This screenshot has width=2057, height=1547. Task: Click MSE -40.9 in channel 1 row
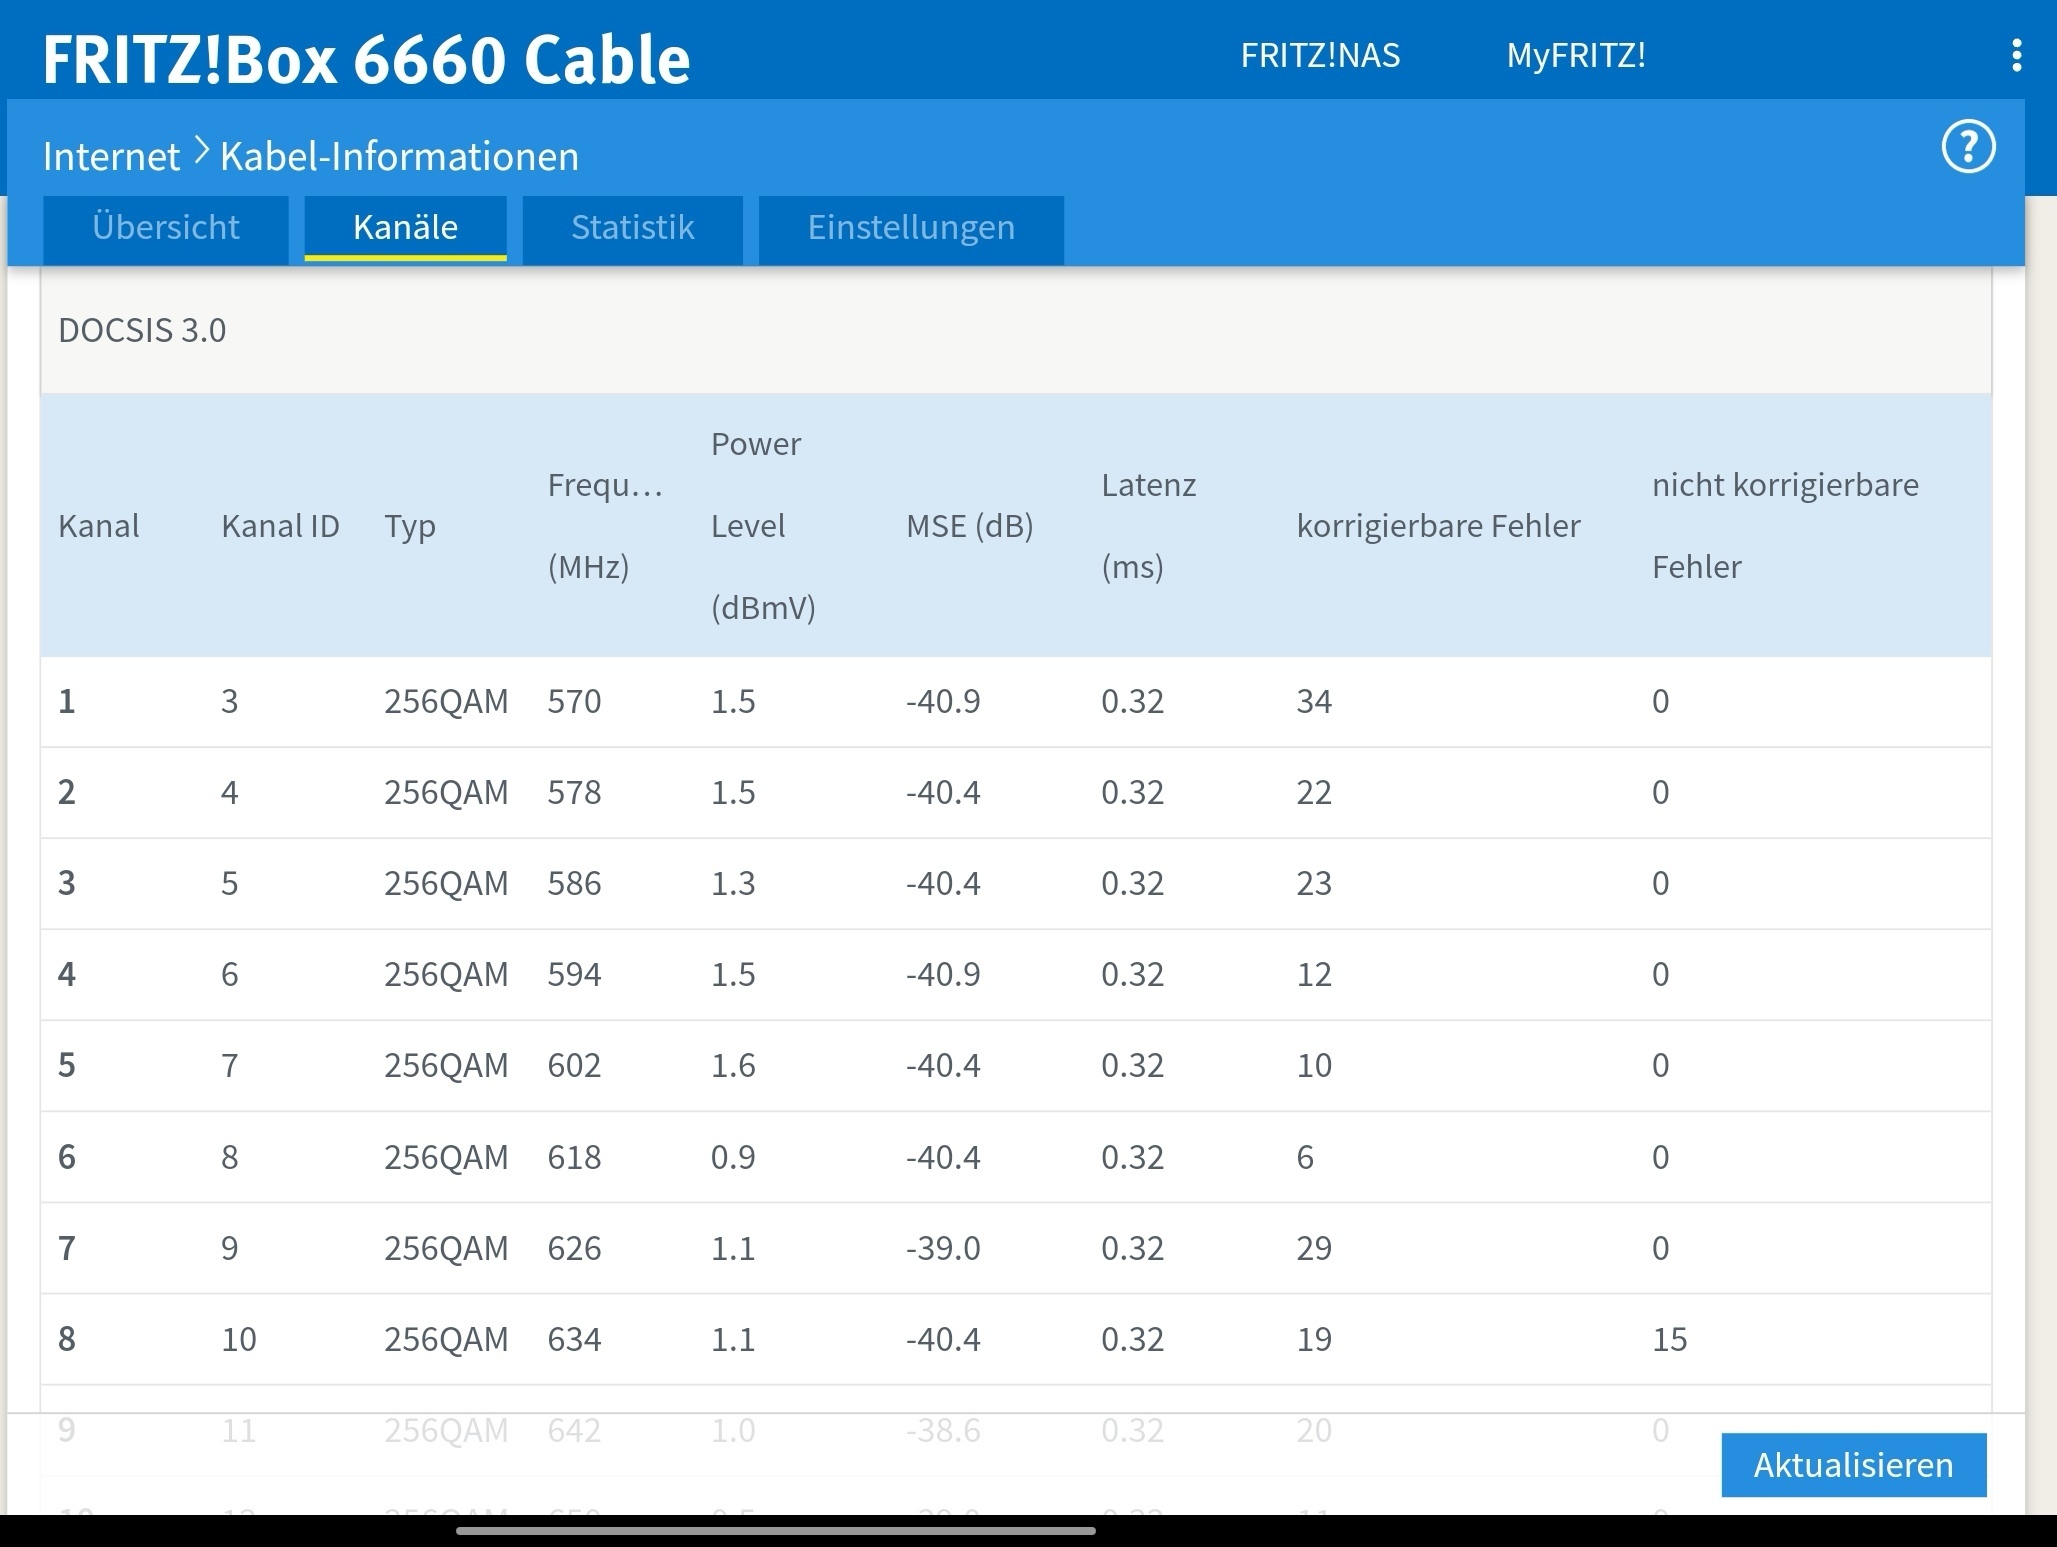point(943,702)
